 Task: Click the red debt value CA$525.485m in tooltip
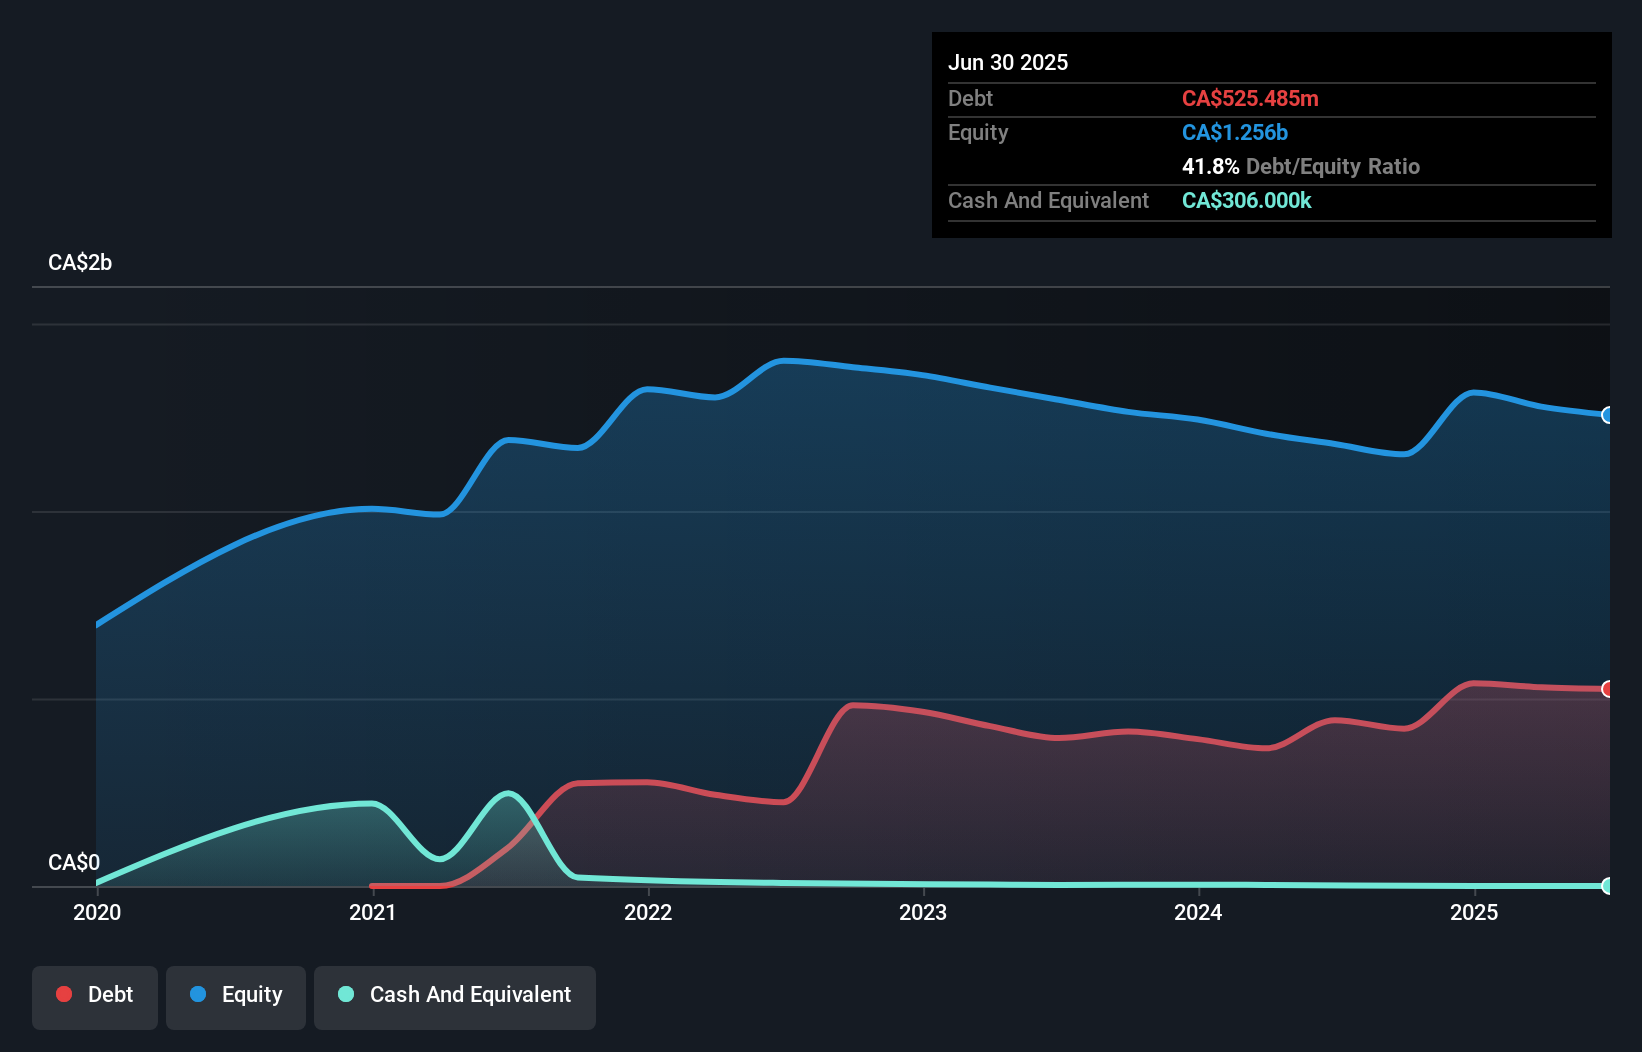(x=1251, y=98)
